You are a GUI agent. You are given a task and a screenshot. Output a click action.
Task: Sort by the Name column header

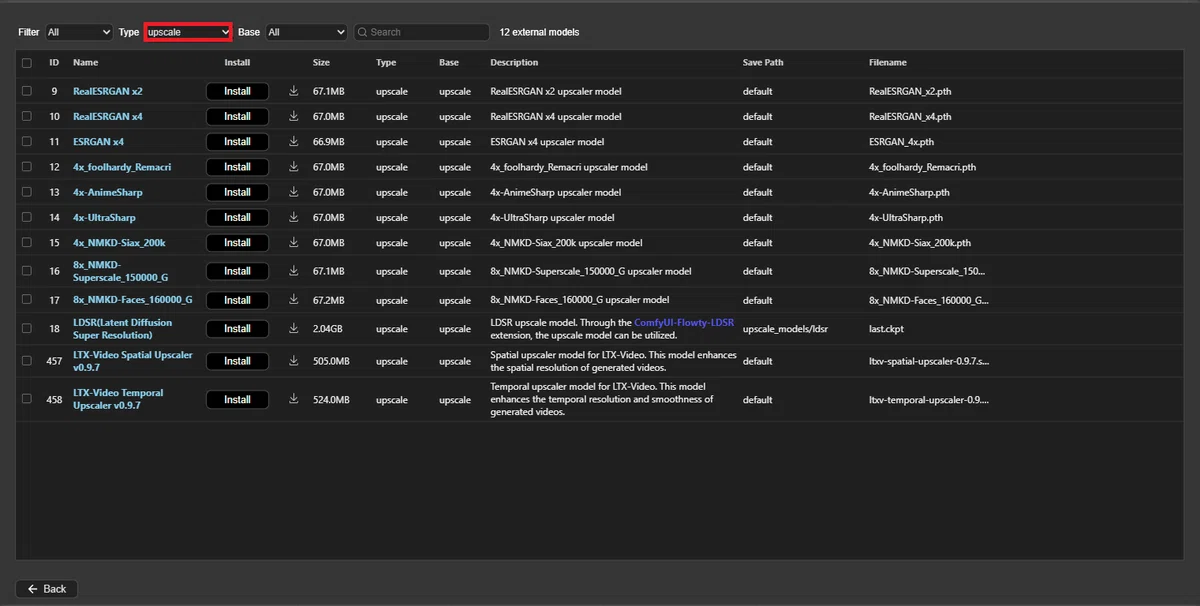(x=86, y=63)
